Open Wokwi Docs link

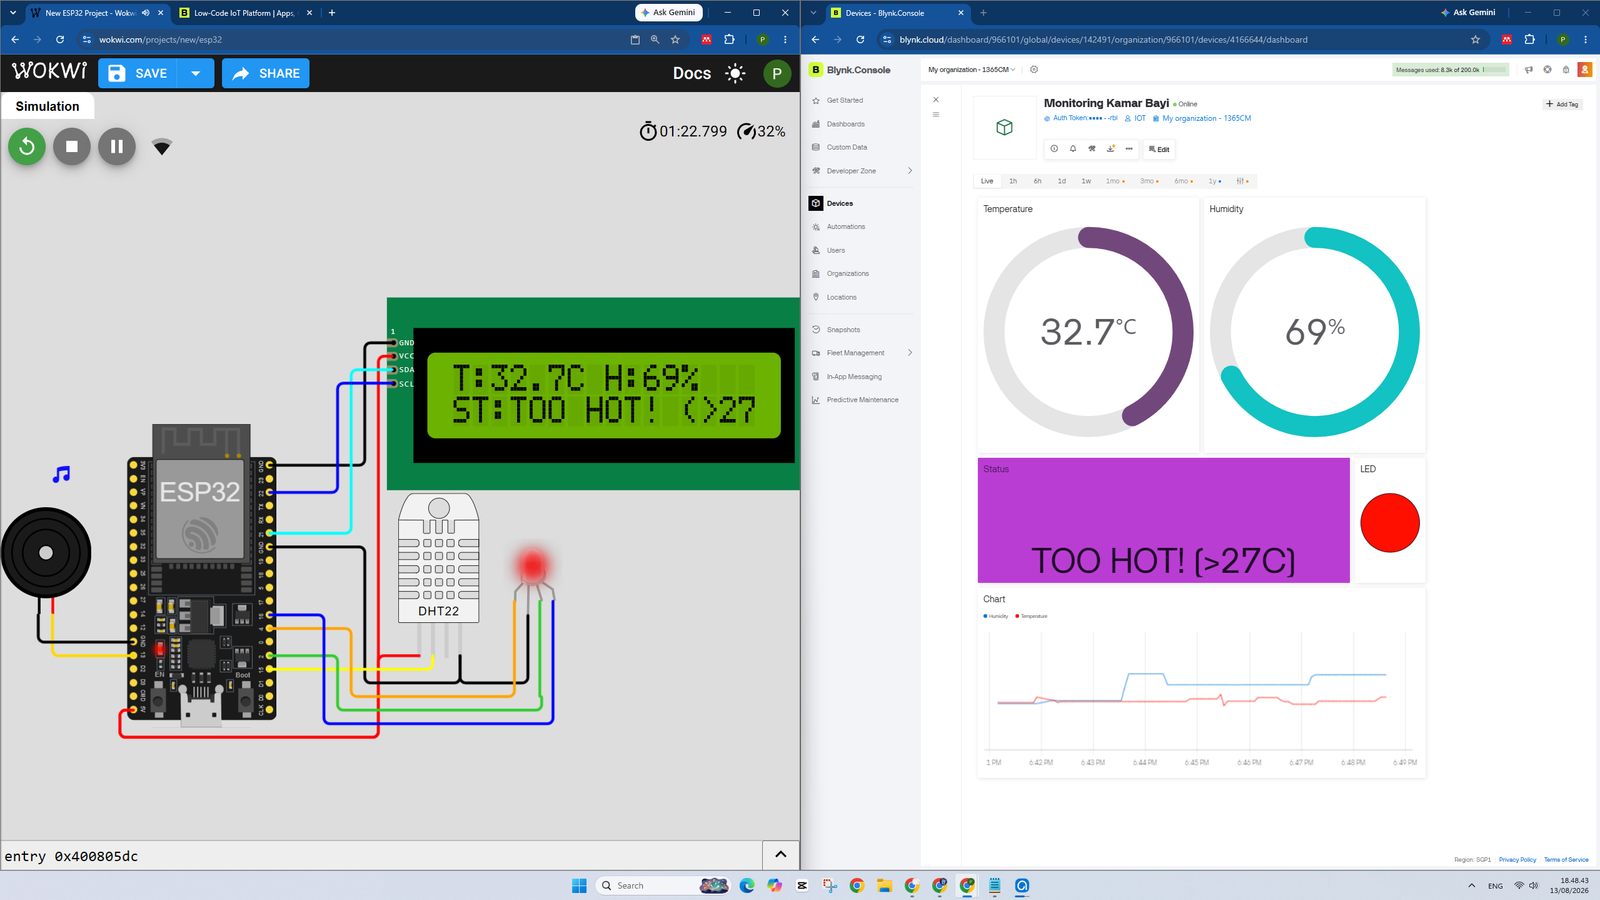(692, 73)
